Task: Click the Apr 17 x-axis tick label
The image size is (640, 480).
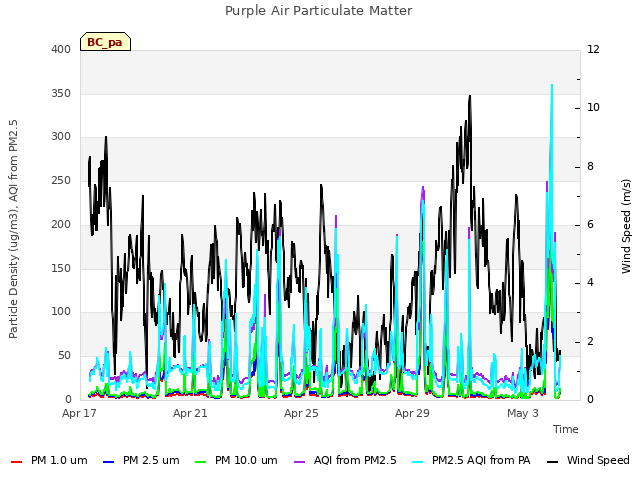Action: [x=79, y=413]
